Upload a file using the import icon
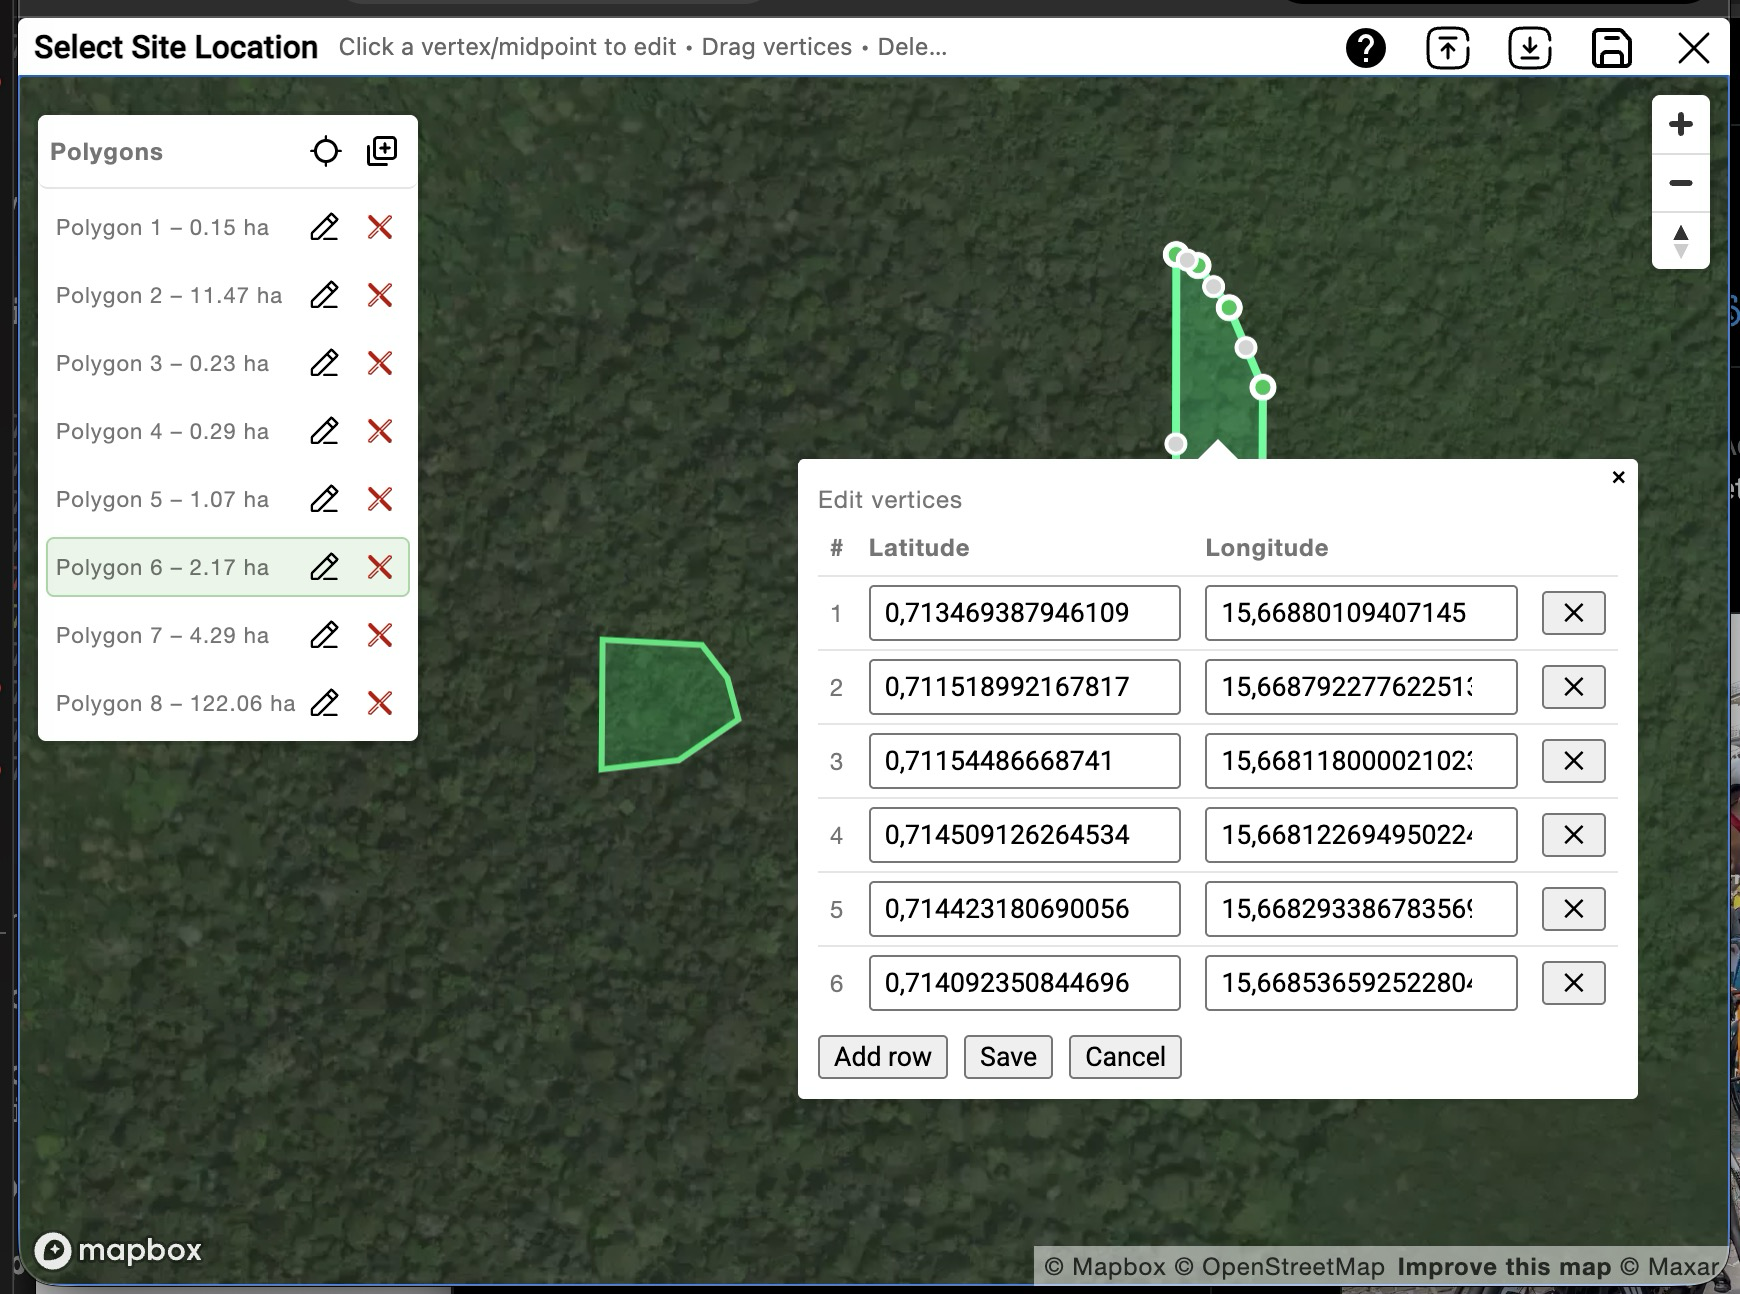 point(1447,47)
